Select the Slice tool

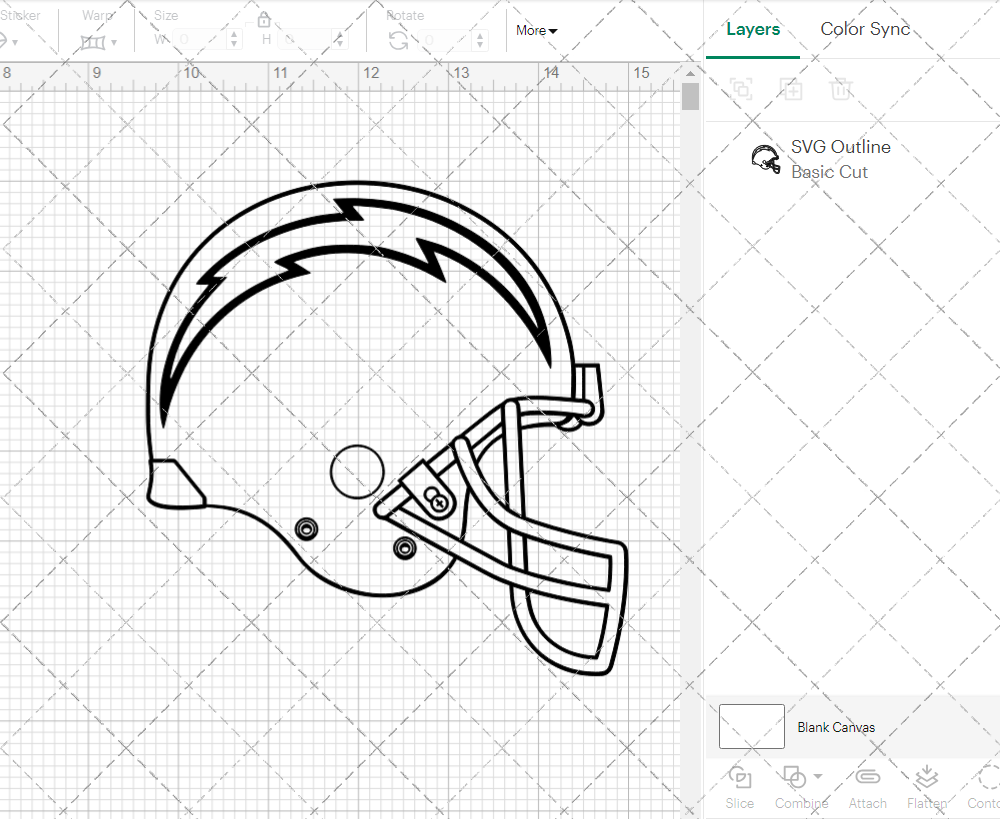739,788
